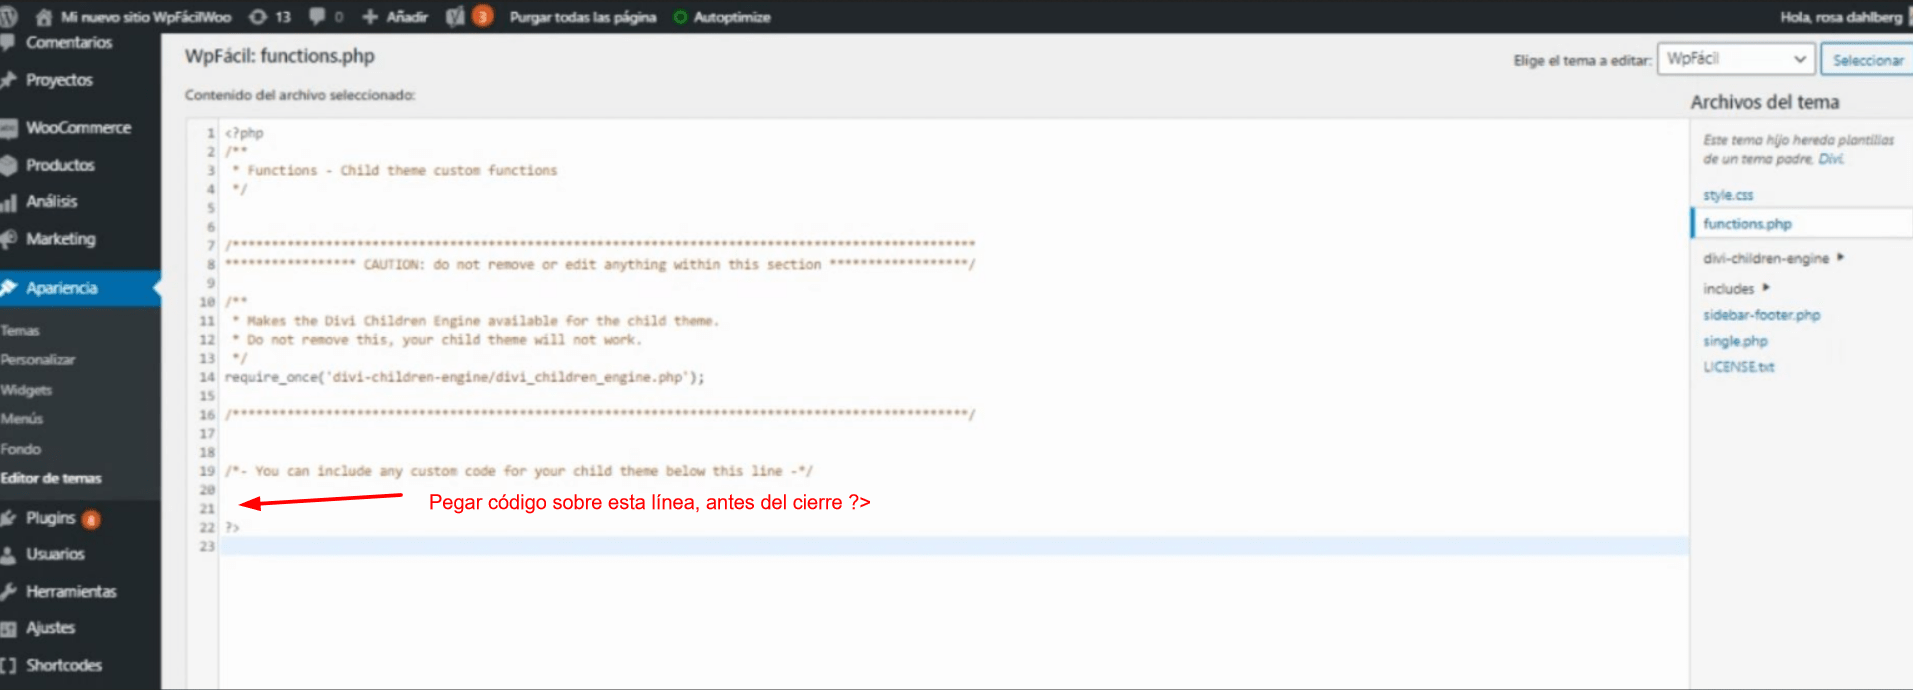This screenshot has height=690, width=1913.
Task: Select Editor de temas submenu item
Action: click(50, 478)
